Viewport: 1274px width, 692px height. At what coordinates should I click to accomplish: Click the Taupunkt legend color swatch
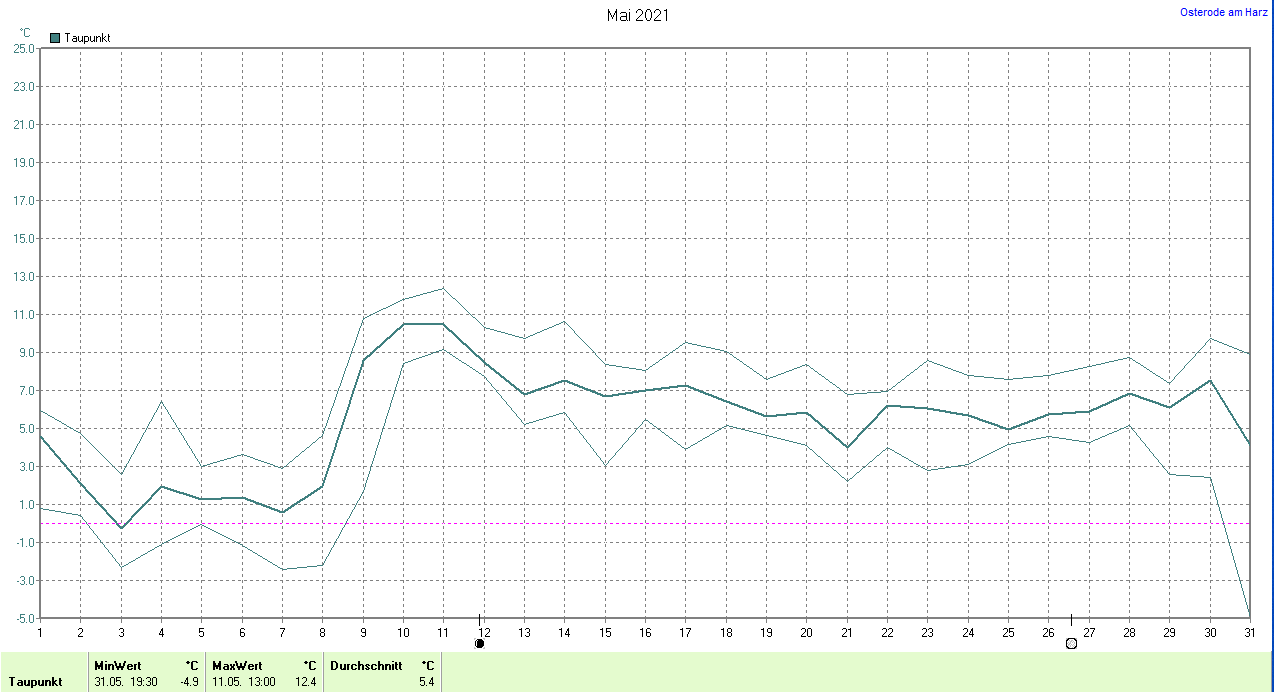pyautogui.click(x=55, y=38)
